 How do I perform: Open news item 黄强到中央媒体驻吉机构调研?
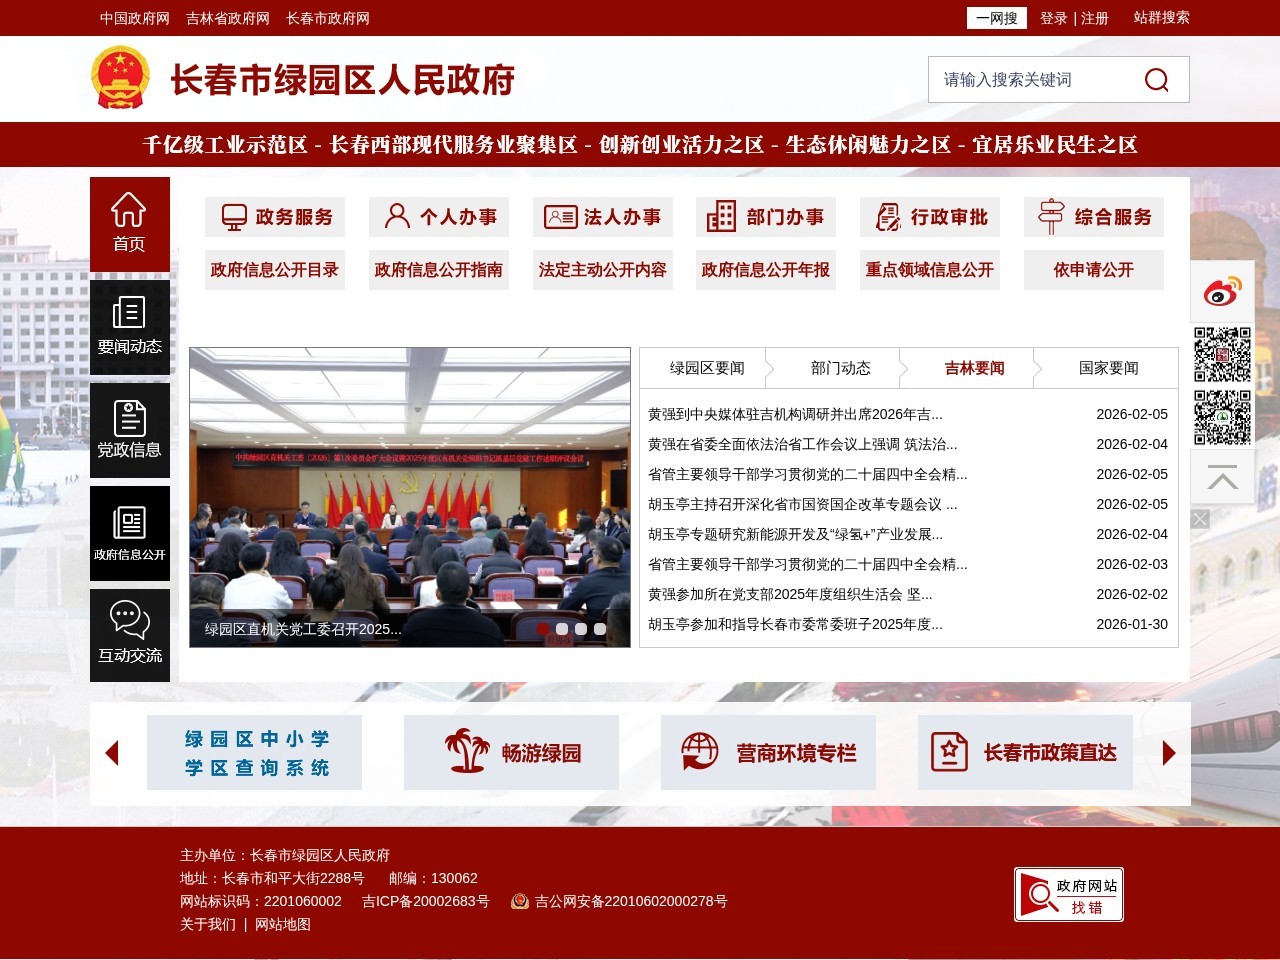tap(795, 414)
